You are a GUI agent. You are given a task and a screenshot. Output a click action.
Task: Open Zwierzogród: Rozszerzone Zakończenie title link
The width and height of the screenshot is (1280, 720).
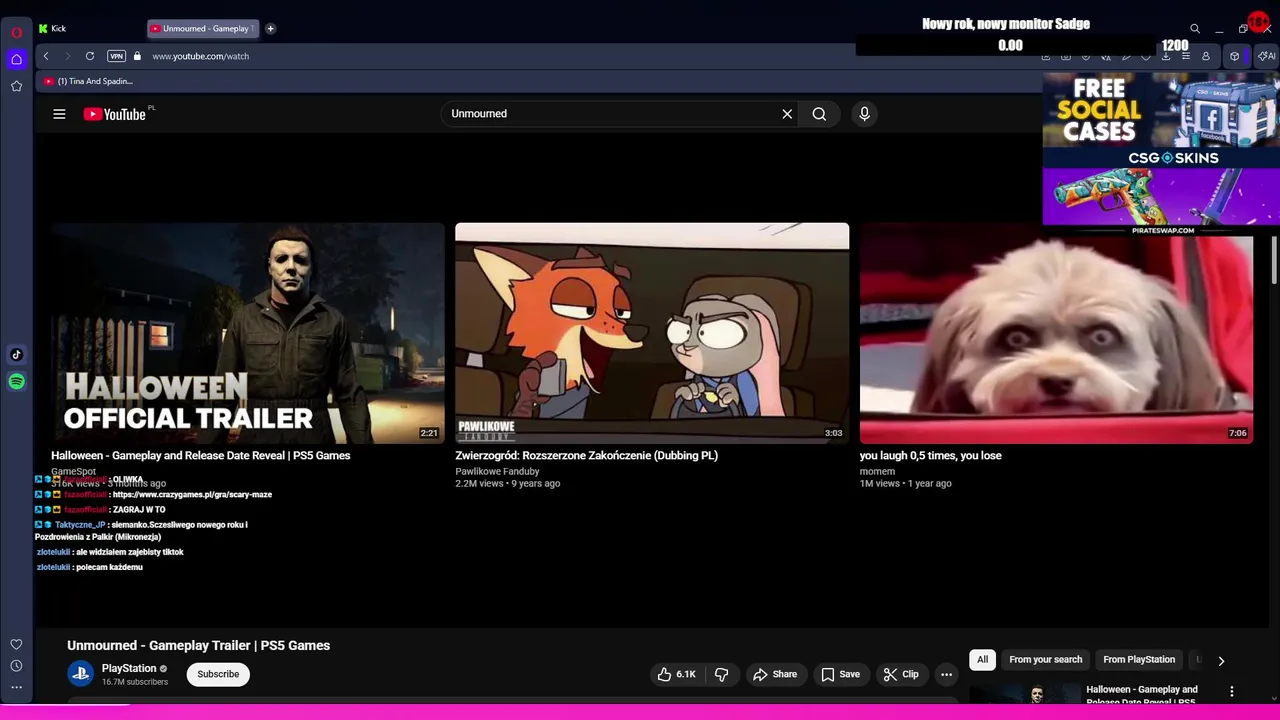click(587, 455)
